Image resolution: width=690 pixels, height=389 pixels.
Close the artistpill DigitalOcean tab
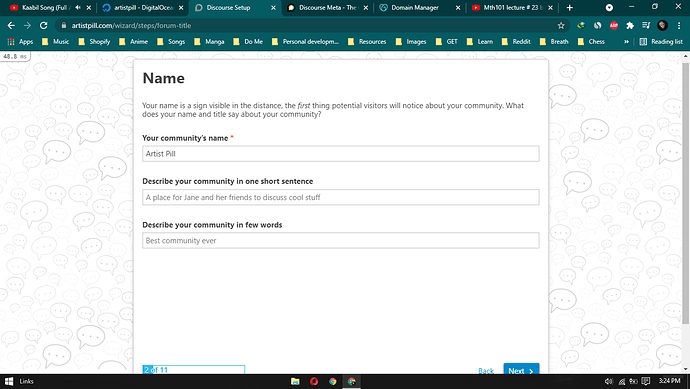click(x=181, y=7)
